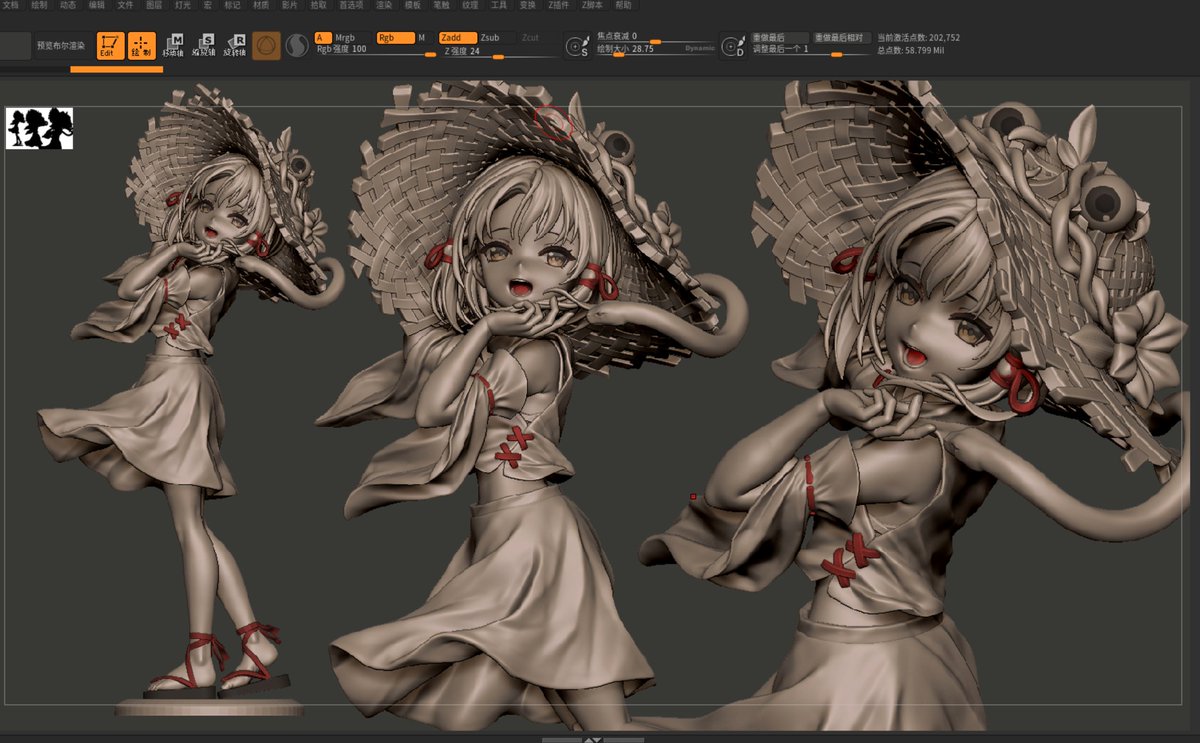The width and height of the screenshot is (1200, 743).
Task: Click the 移动轴 (Move) gyro icon
Action: [175, 44]
